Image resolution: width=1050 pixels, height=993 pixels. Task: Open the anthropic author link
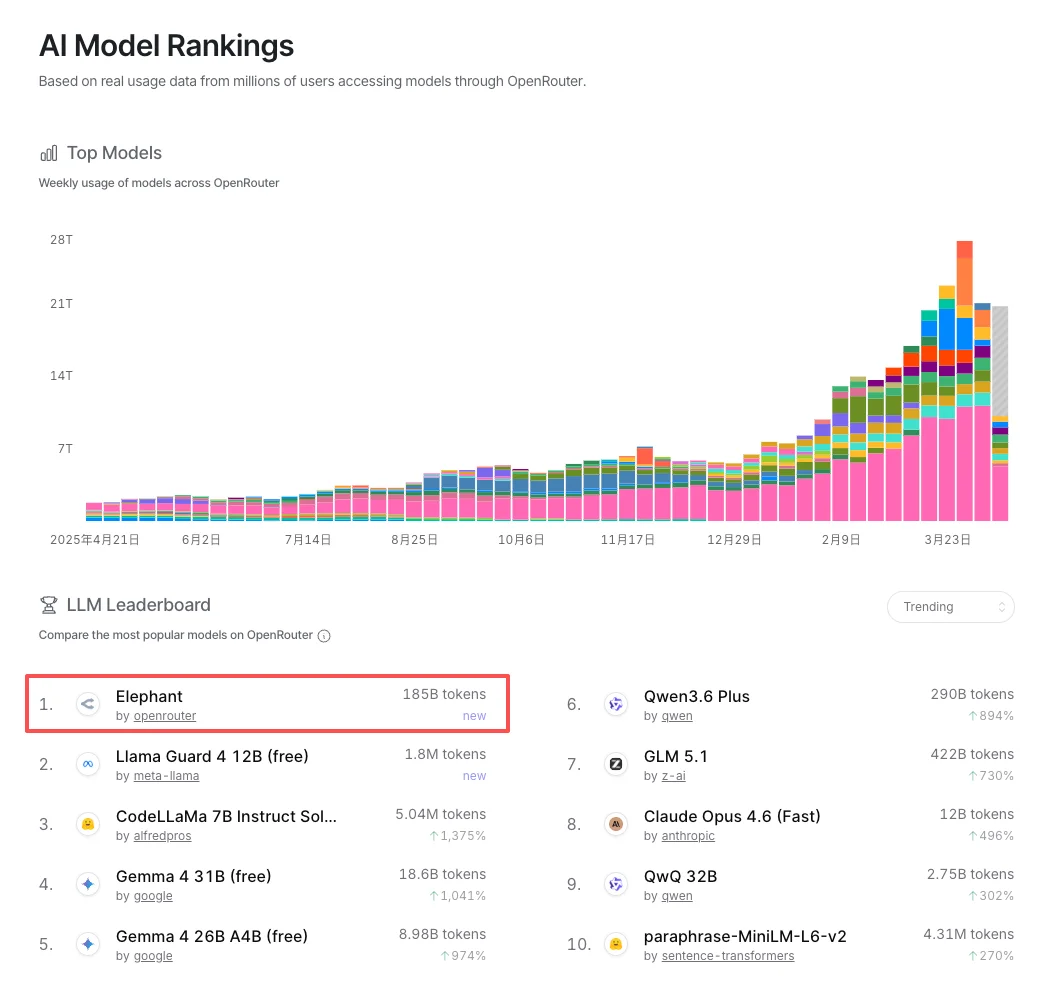pos(687,836)
